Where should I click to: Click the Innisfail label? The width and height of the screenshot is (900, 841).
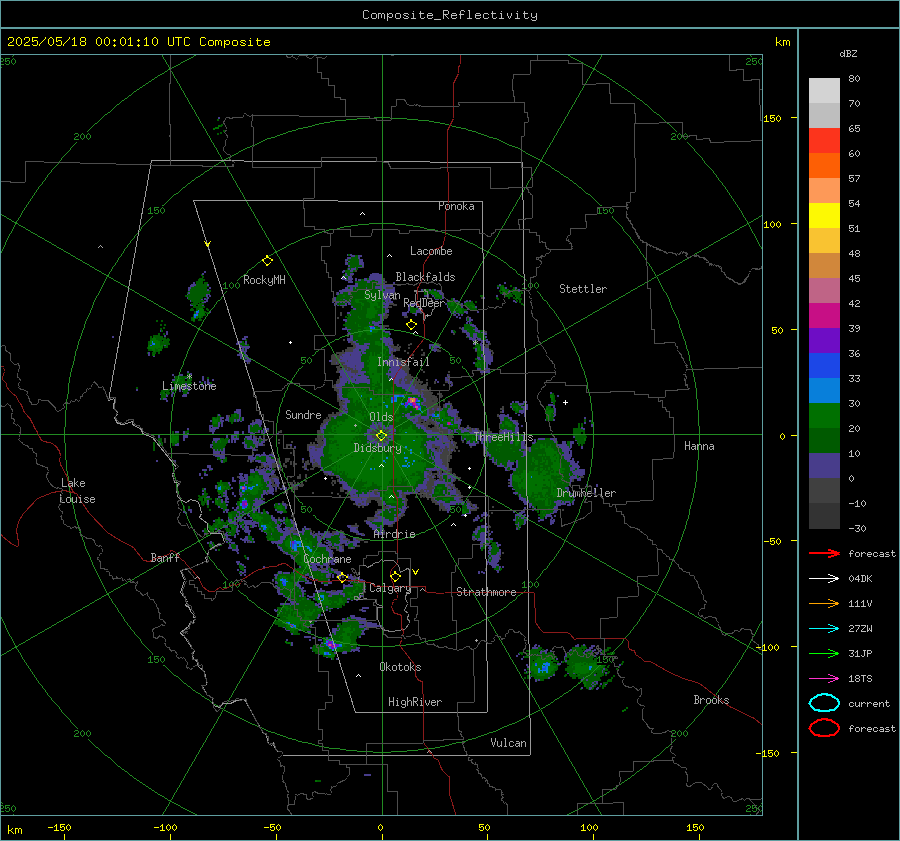[403, 362]
